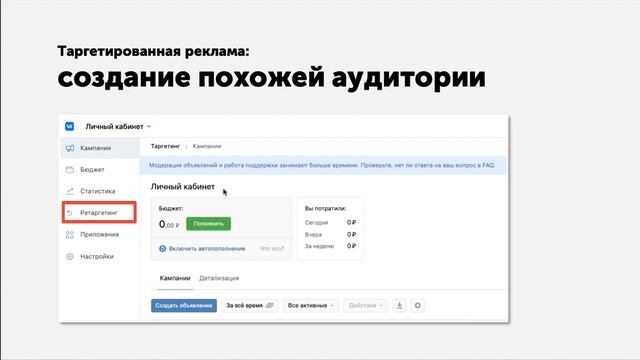The height and width of the screenshot is (360, 640).
Task: Click the Бюджет wallet icon
Action: pyautogui.click(x=70, y=170)
